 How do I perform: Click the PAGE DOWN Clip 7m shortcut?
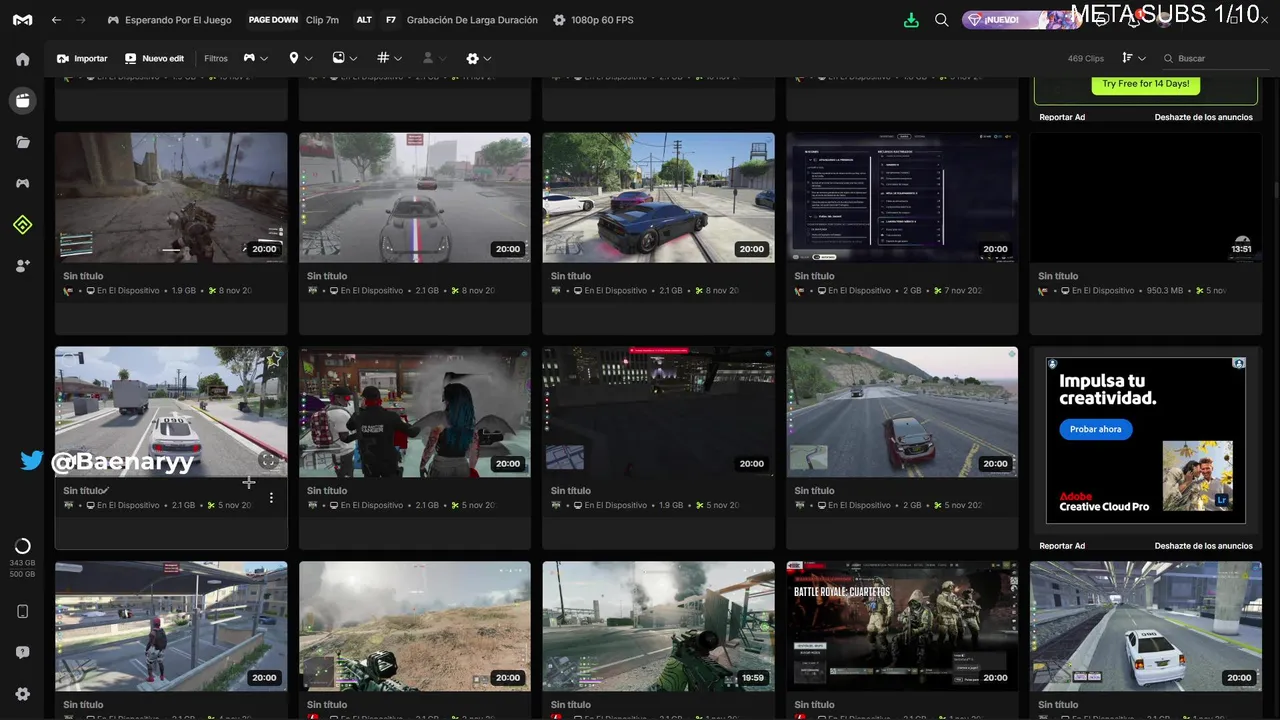pos(293,20)
